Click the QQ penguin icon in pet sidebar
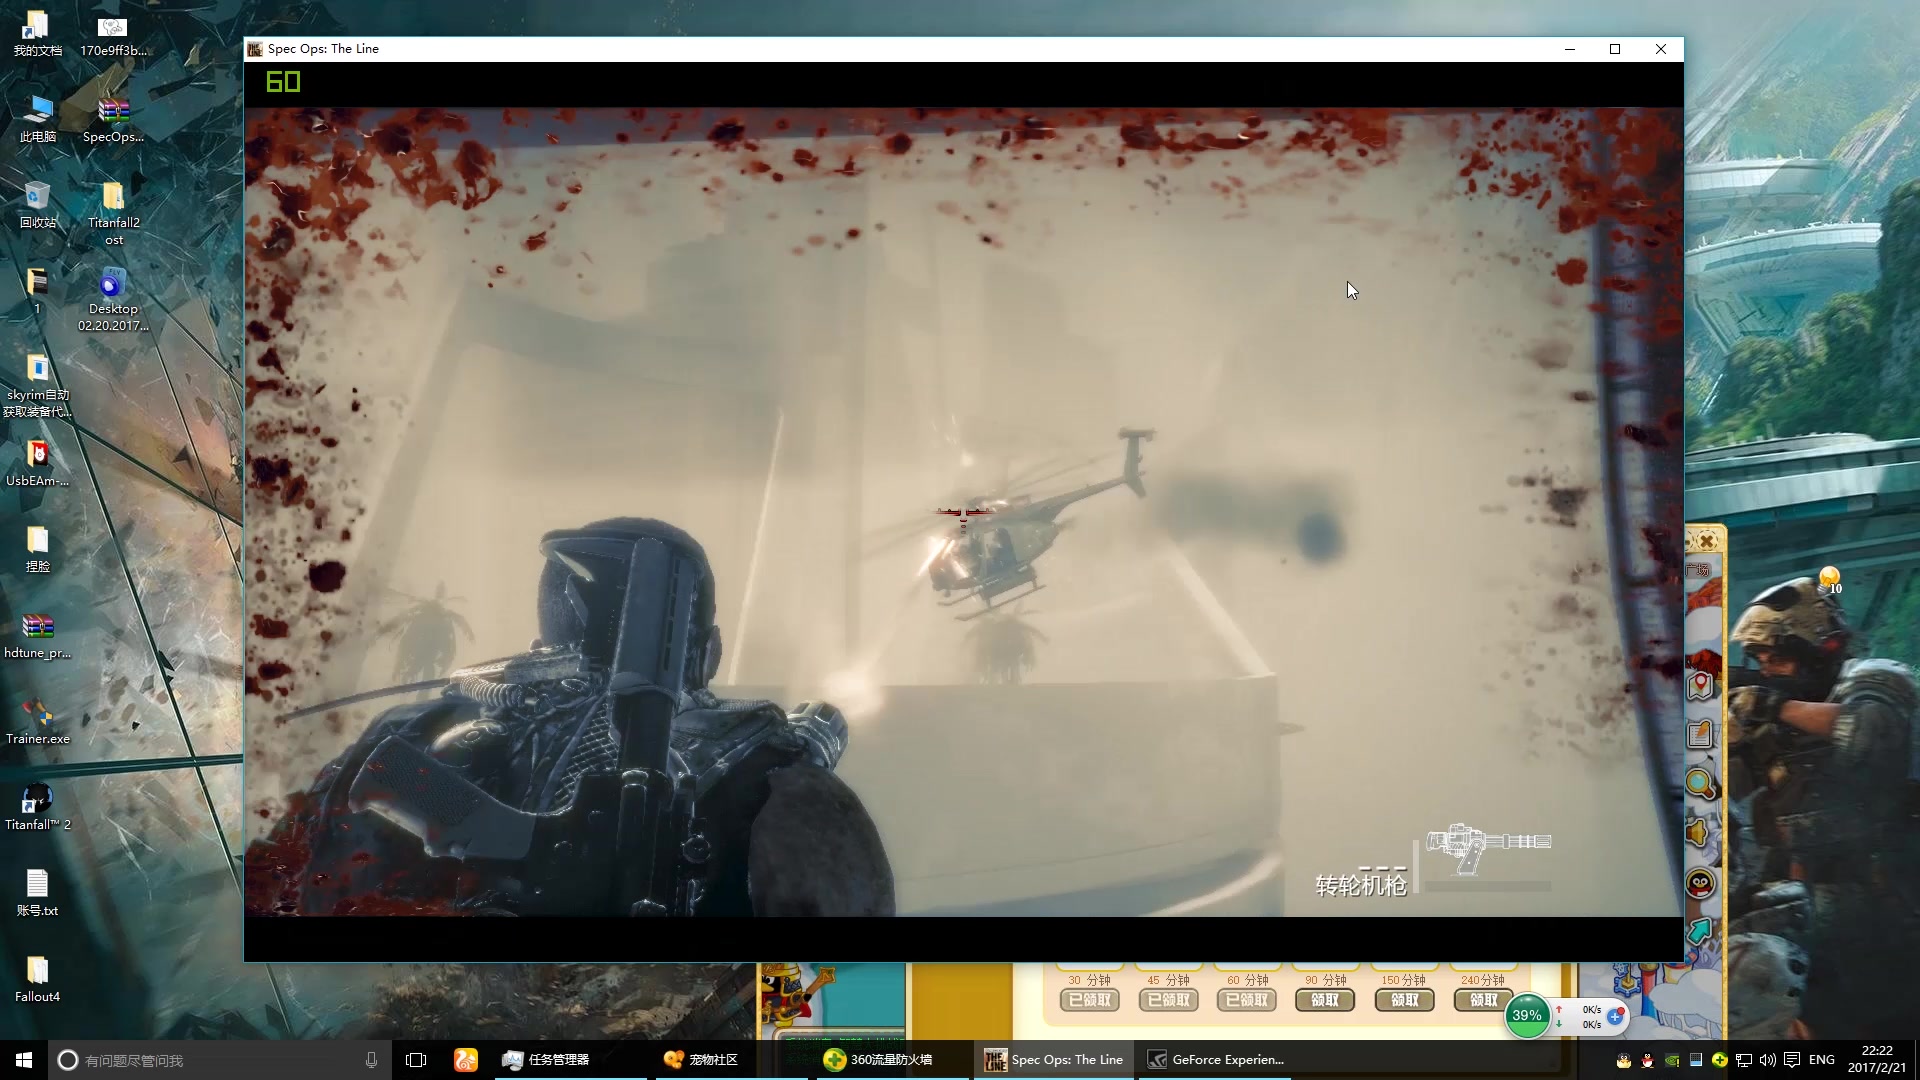 [1700, 883]
